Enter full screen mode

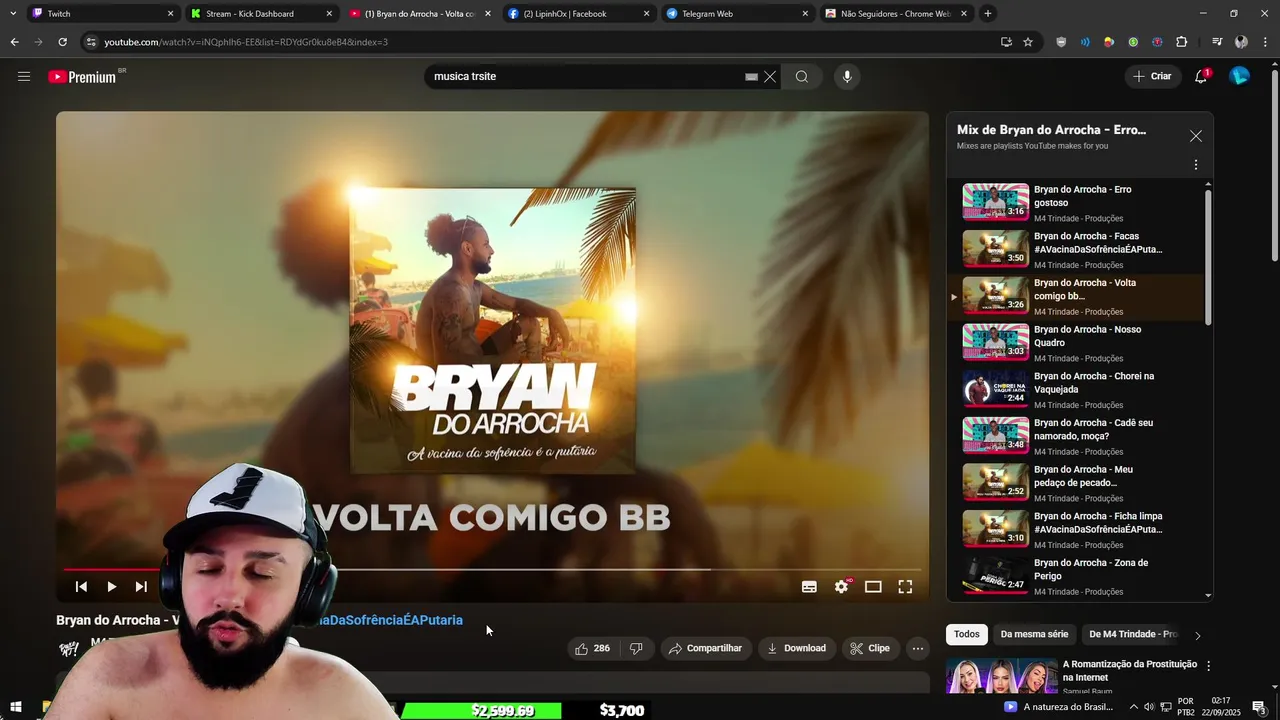click(905, 587)
